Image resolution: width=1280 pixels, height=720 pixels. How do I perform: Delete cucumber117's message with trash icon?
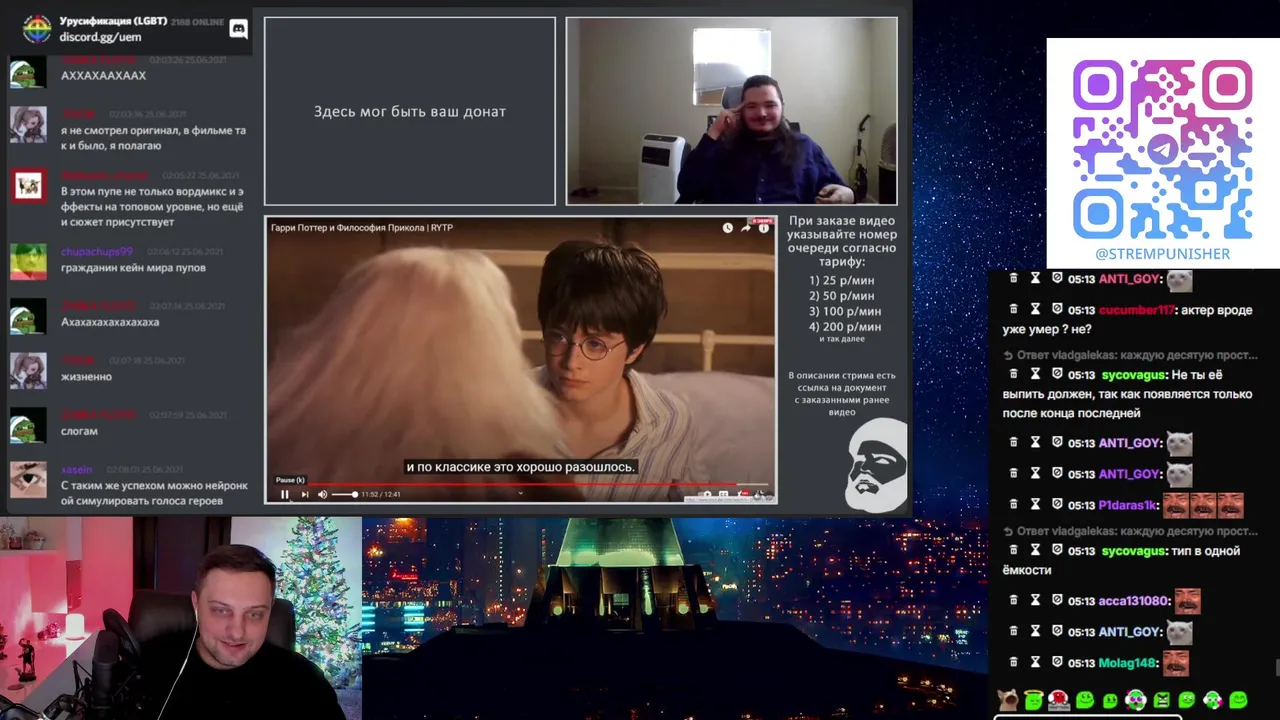click(1013, 310)
